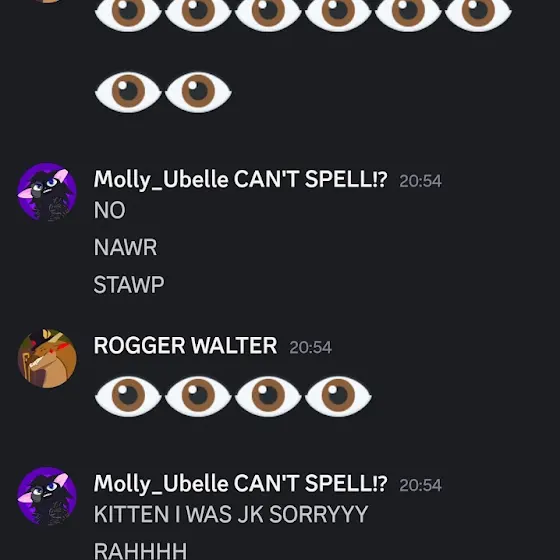
Task: Select the STAWP message text
Action: click(x=129, y=285)
